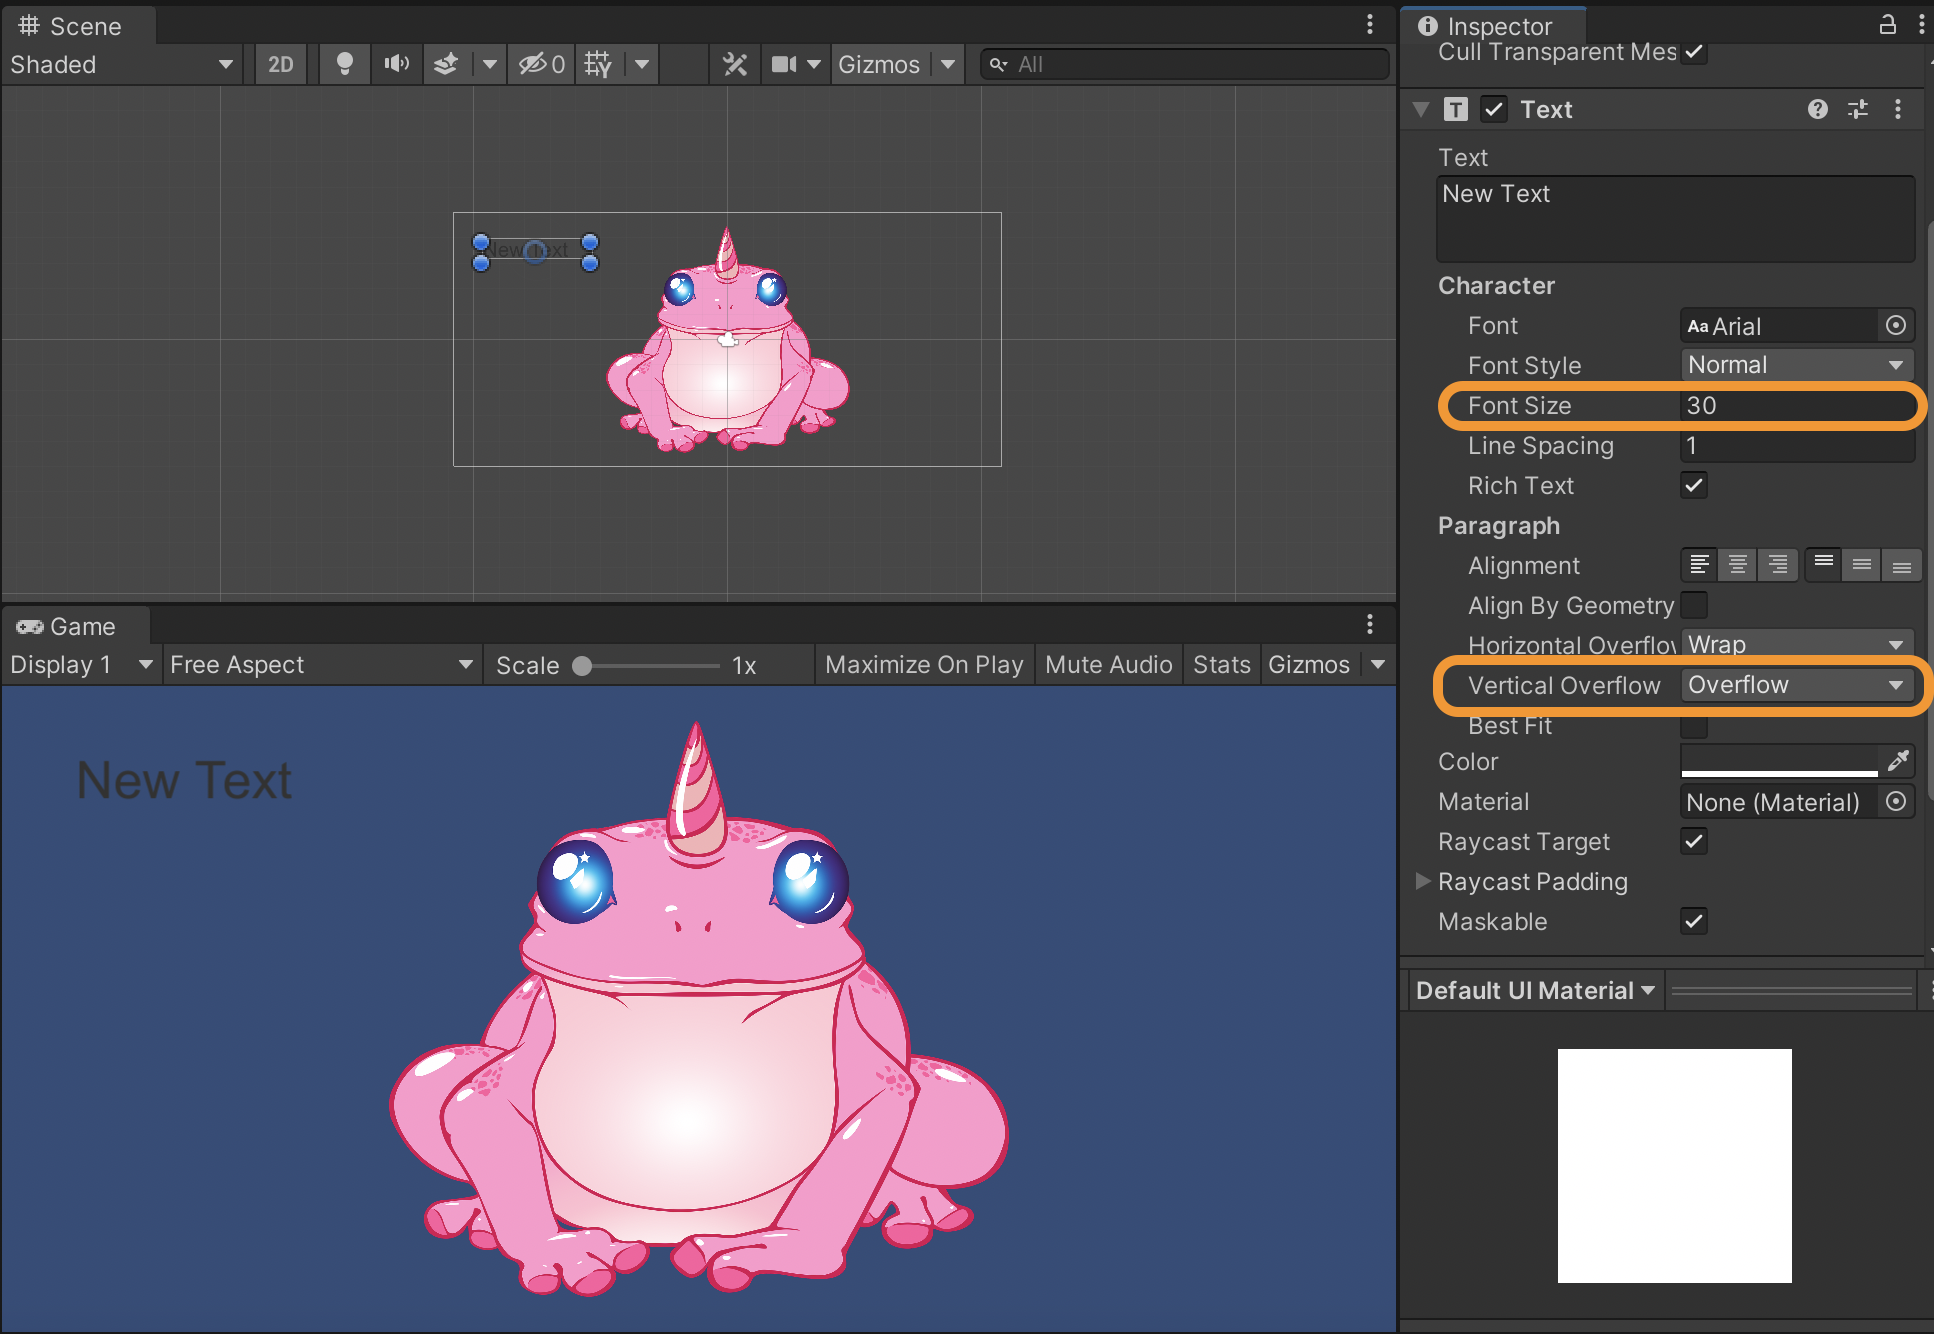Click the Color swatch for text color
The height and width of the screenshot is (1334, 1934).
click(x=1777, y=761)
